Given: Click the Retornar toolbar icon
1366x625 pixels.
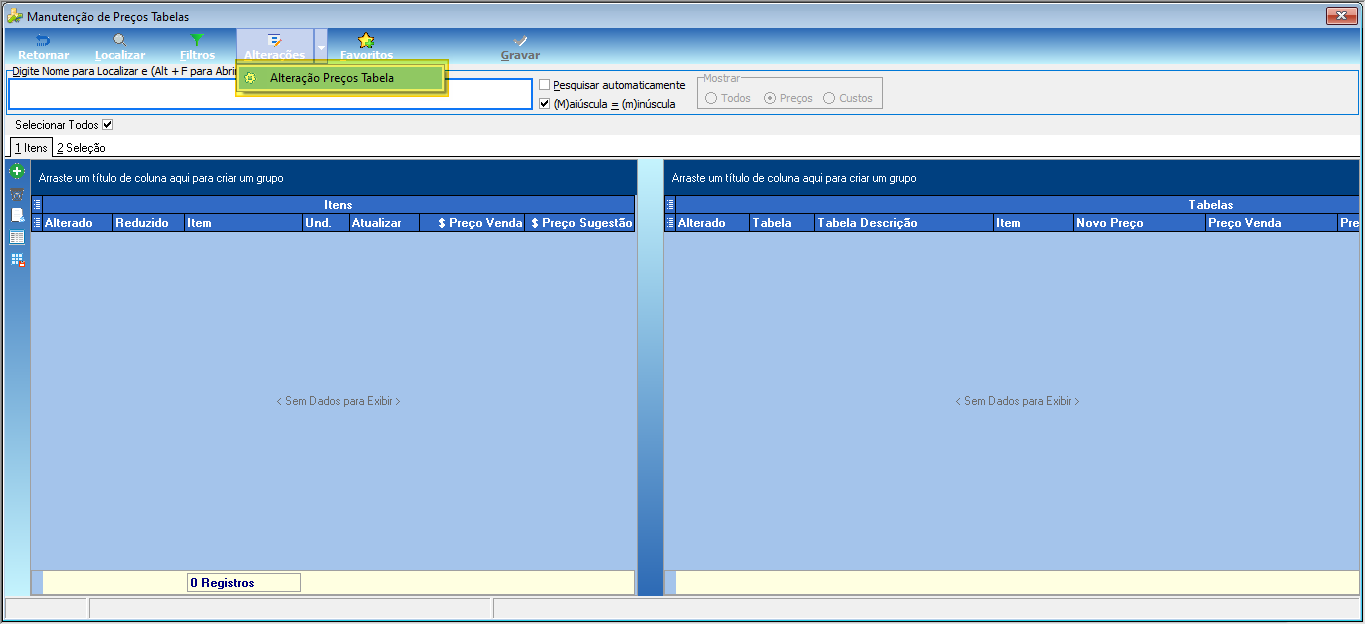Looking at the screenshot, I should point(43,41).
